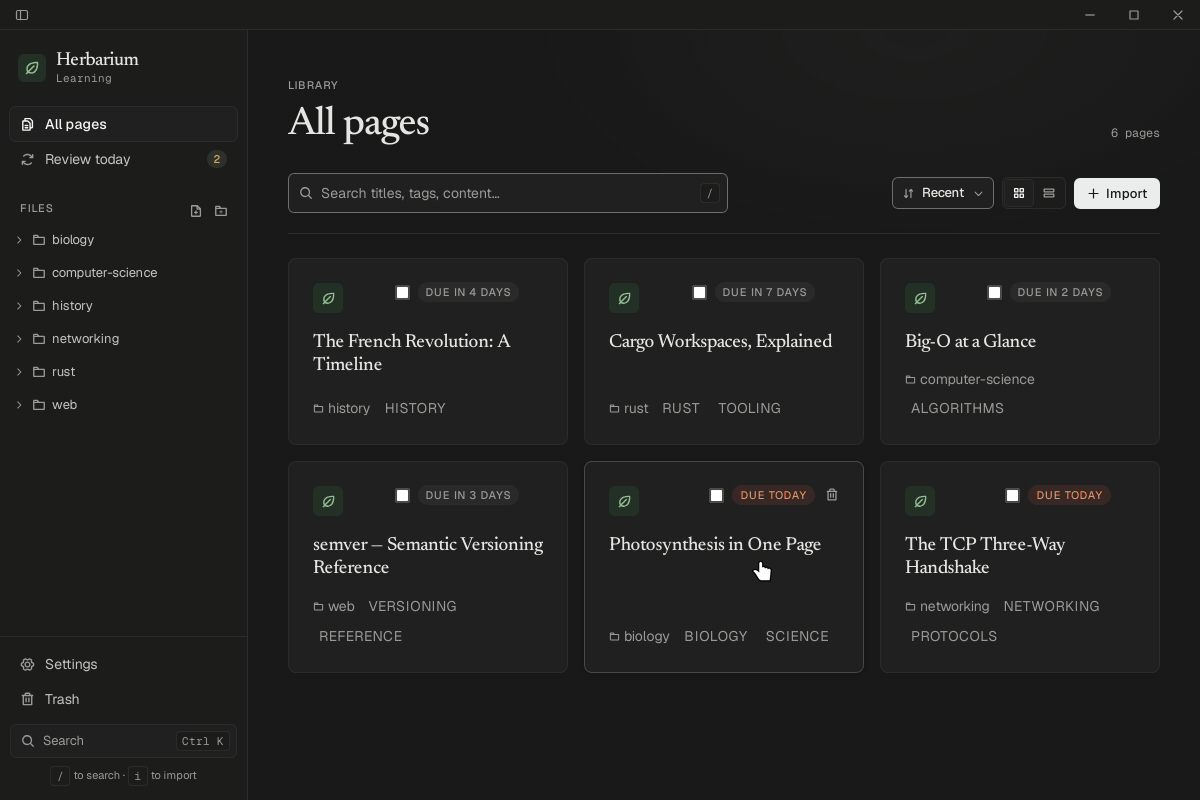Expand the rust folder chevron
Image resolution: width=1200 pixels, height=800 pixels.
click(x=19, y=372)
